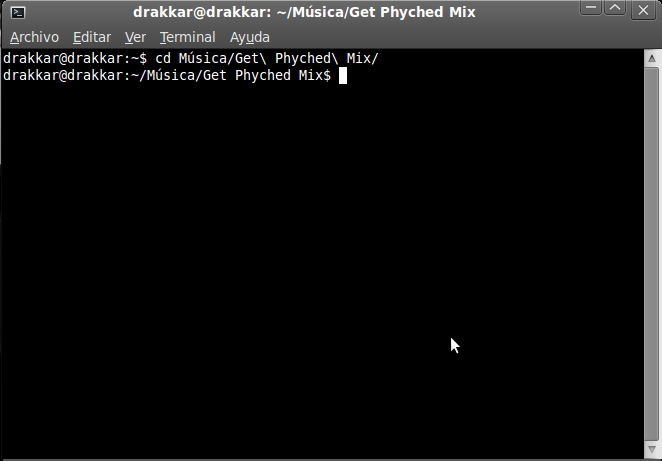This screenshot has height=461, width=662.
Task: Click the scrollbar up arrow
Action: click(x=652, y=58)
